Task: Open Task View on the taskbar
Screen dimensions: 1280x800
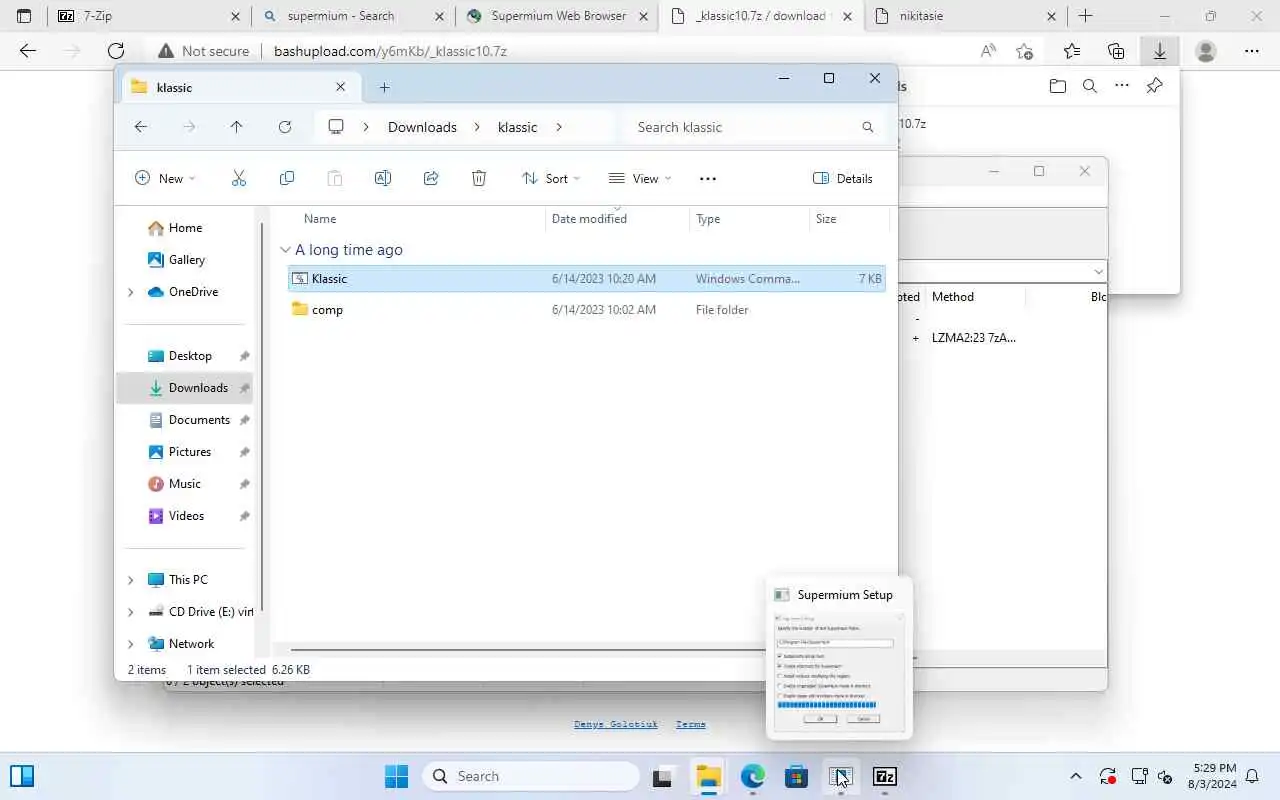Action: coord(662,776)
